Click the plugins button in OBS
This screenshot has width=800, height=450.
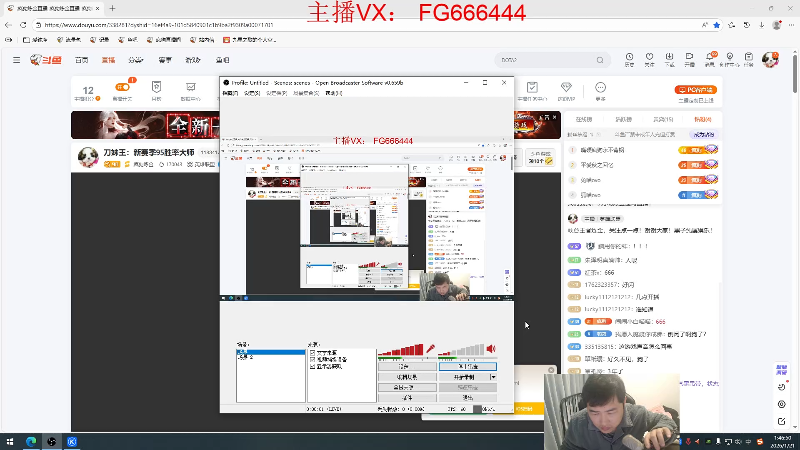[407, 398]
